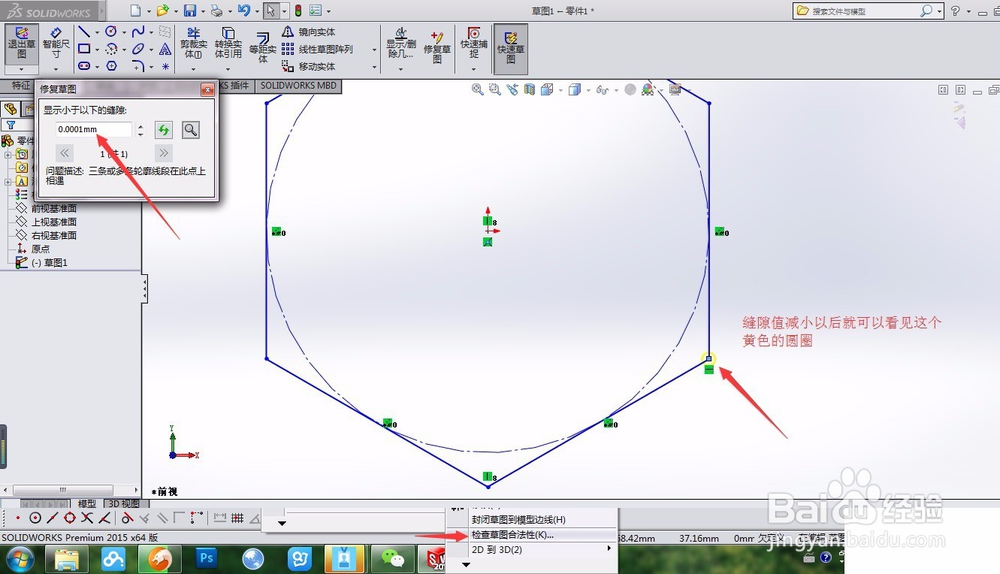Click Move Entities (移动实体)

point(309,66)
